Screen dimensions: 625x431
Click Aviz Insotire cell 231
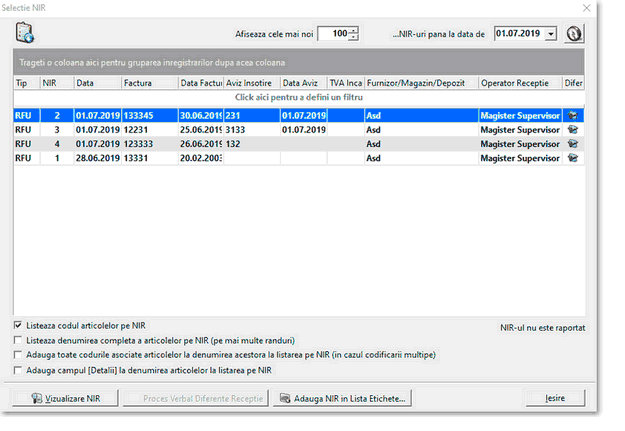pyautogui.click(x=252, y=116)
